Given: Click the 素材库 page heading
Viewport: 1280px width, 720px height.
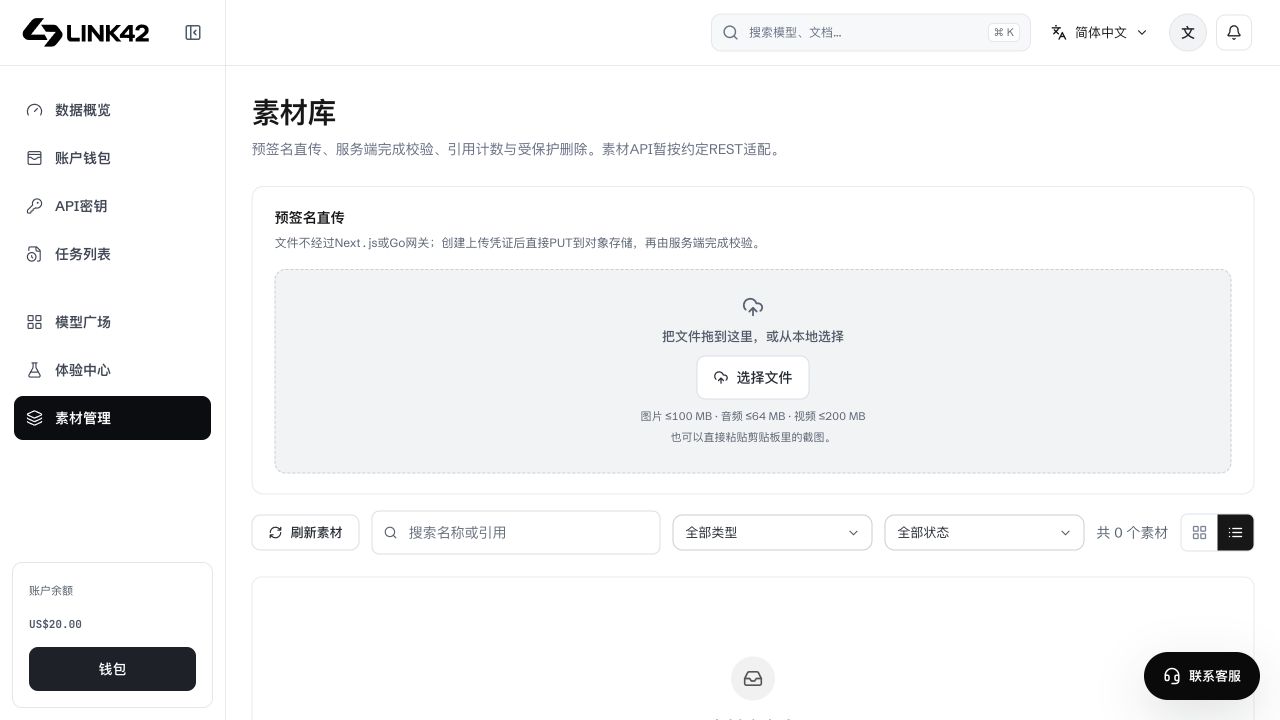Looking at the screenshot, I should coord(294,112).
